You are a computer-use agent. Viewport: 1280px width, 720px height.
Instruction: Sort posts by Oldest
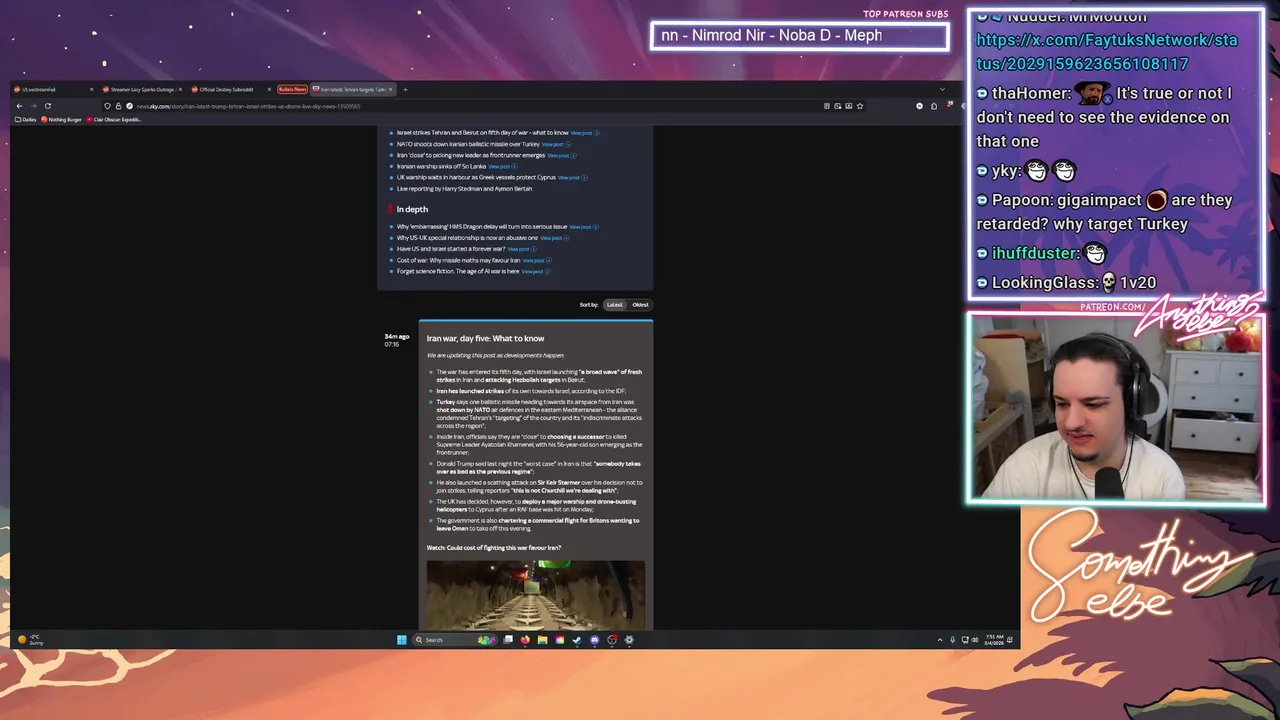(640, 305)
